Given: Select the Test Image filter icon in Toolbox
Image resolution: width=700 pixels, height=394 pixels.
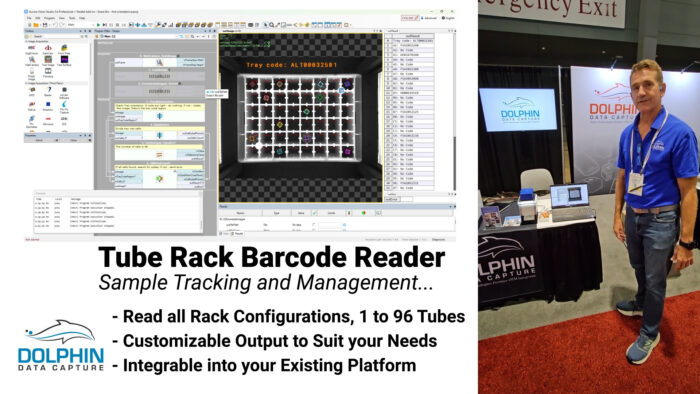Looking at the screenshot, I should pos(48,61).
